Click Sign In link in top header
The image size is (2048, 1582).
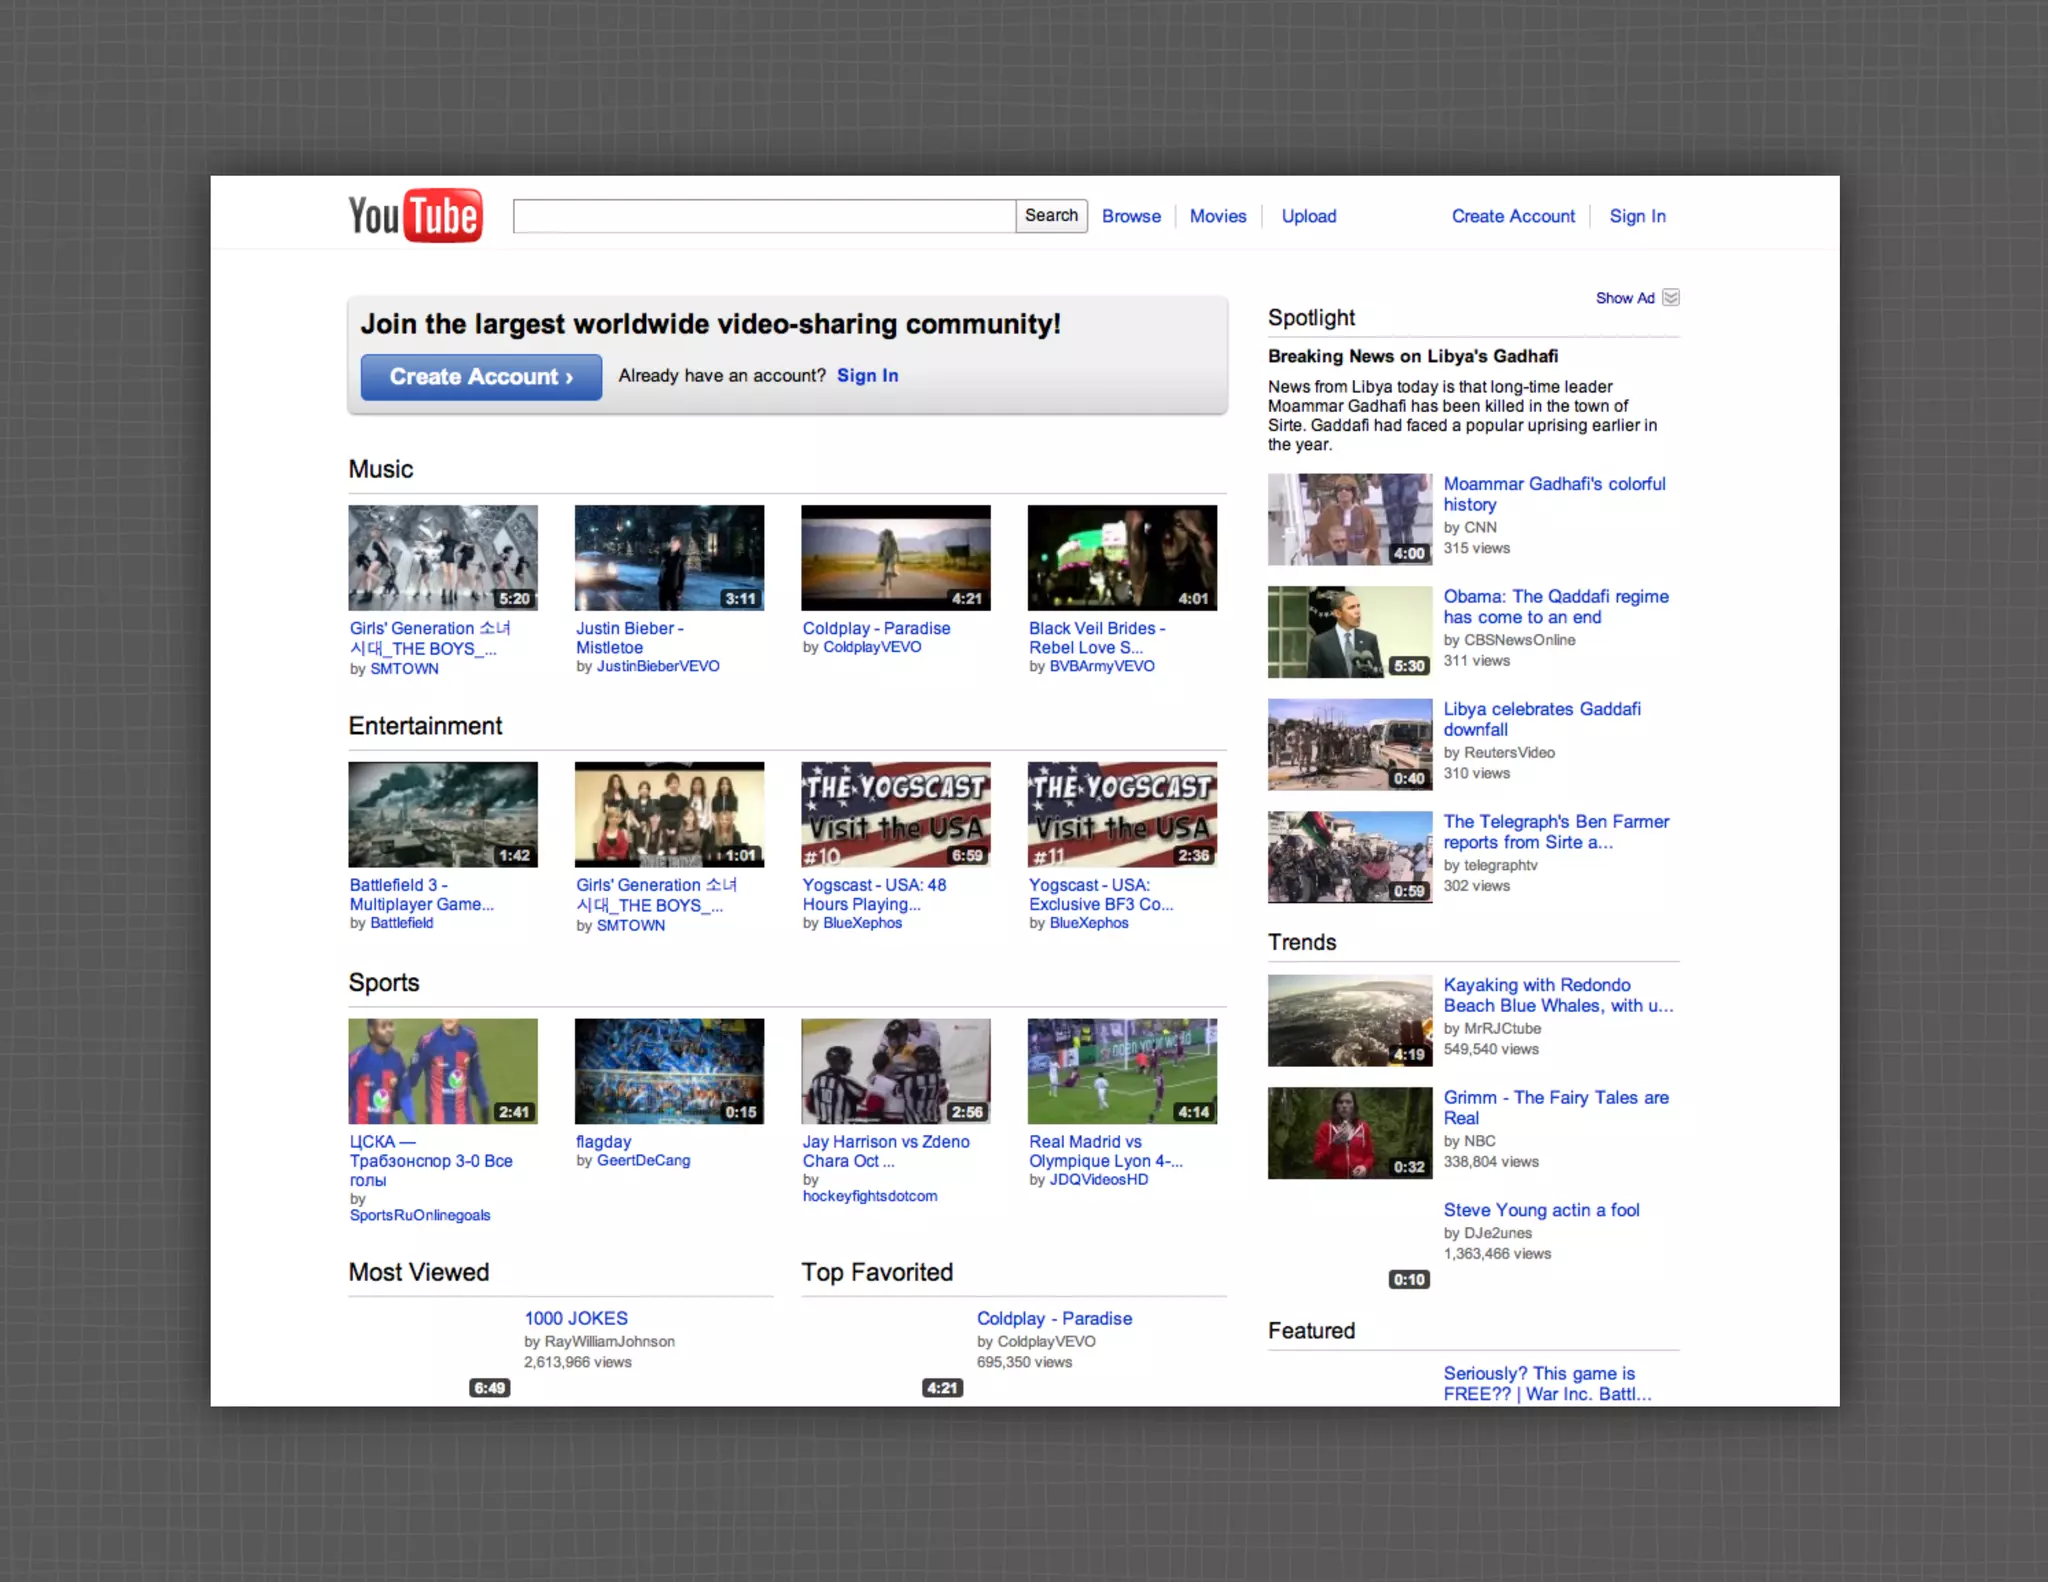1637,216
